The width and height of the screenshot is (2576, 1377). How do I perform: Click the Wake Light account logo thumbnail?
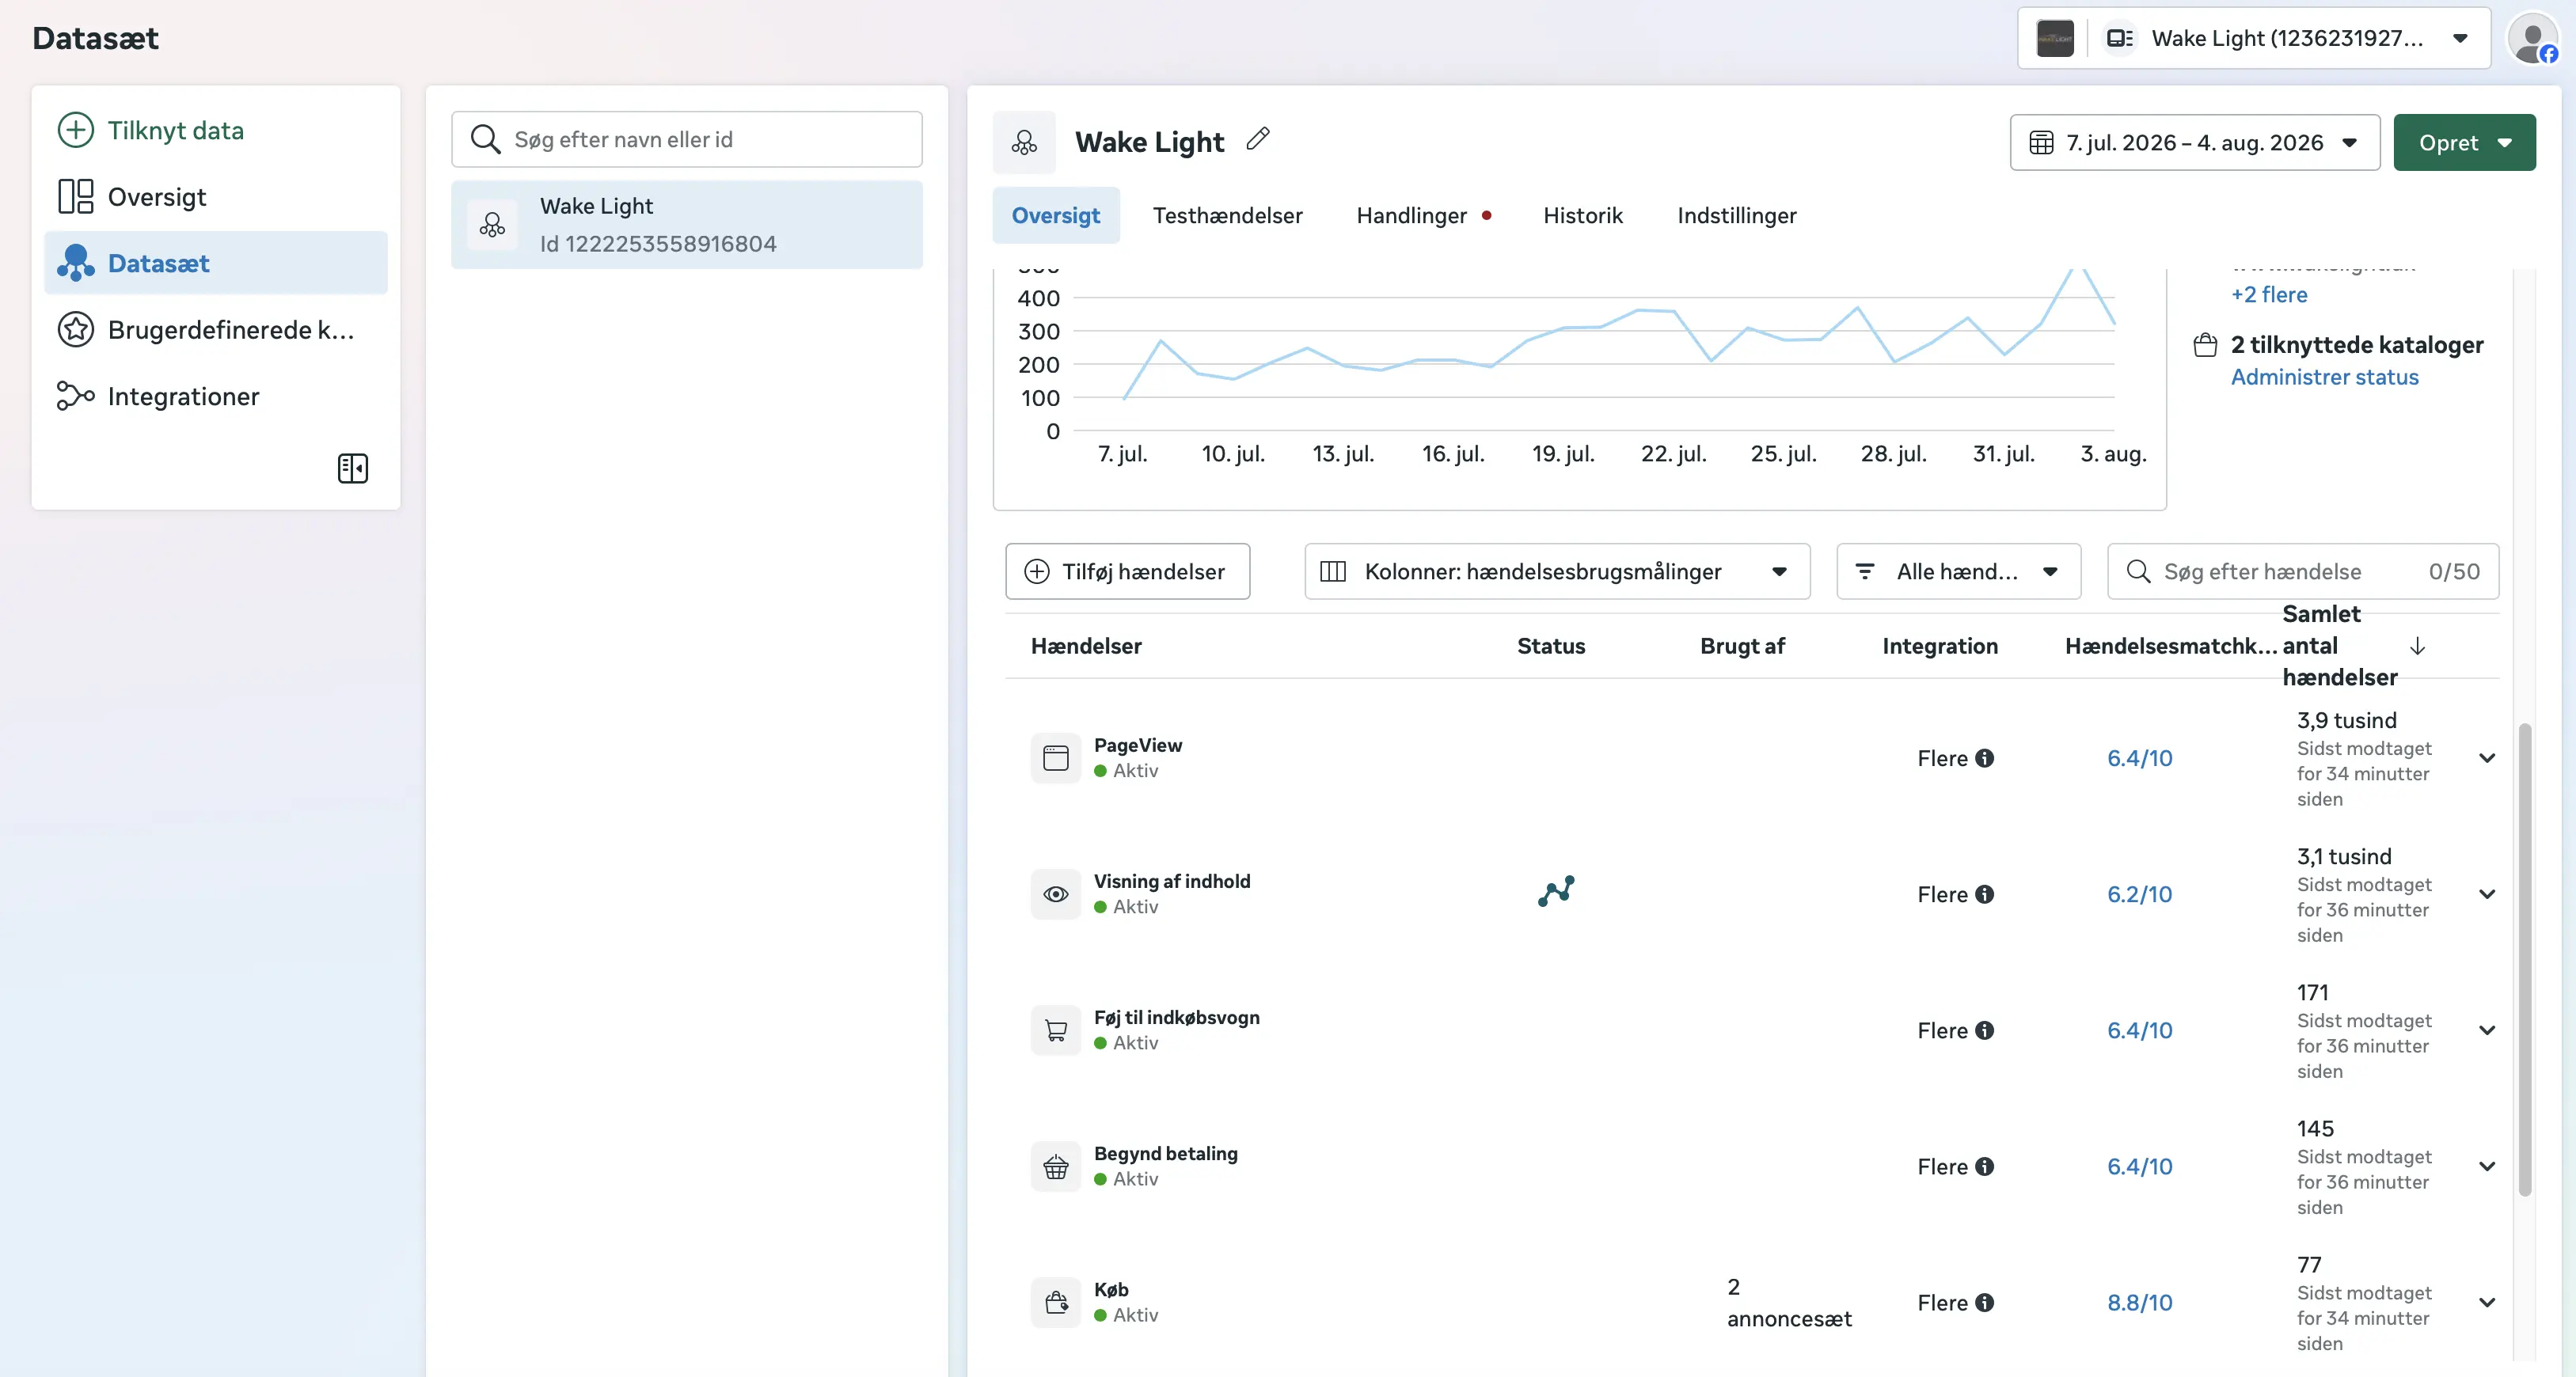coord(2055,38)
